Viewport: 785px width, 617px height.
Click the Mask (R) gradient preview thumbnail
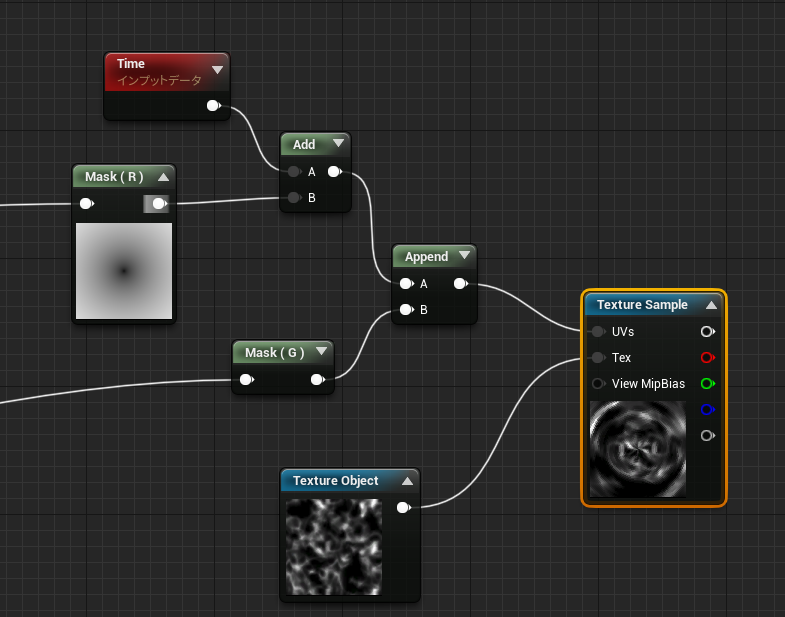point(124,271)
